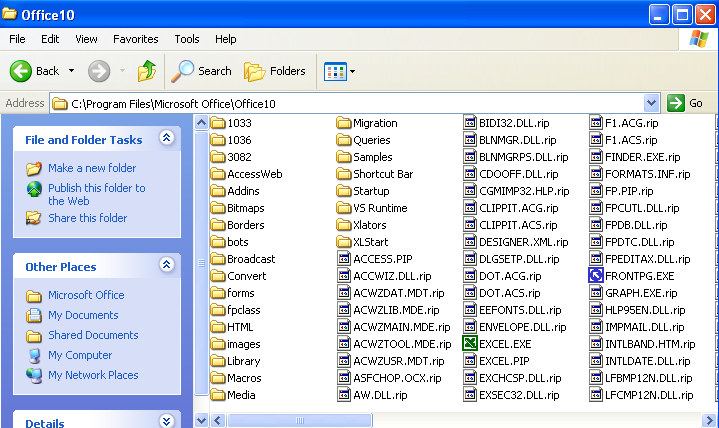Select the AccessWeb folder icon
Image resolution: width=719 pixels, height=428 pixels.
218,174
